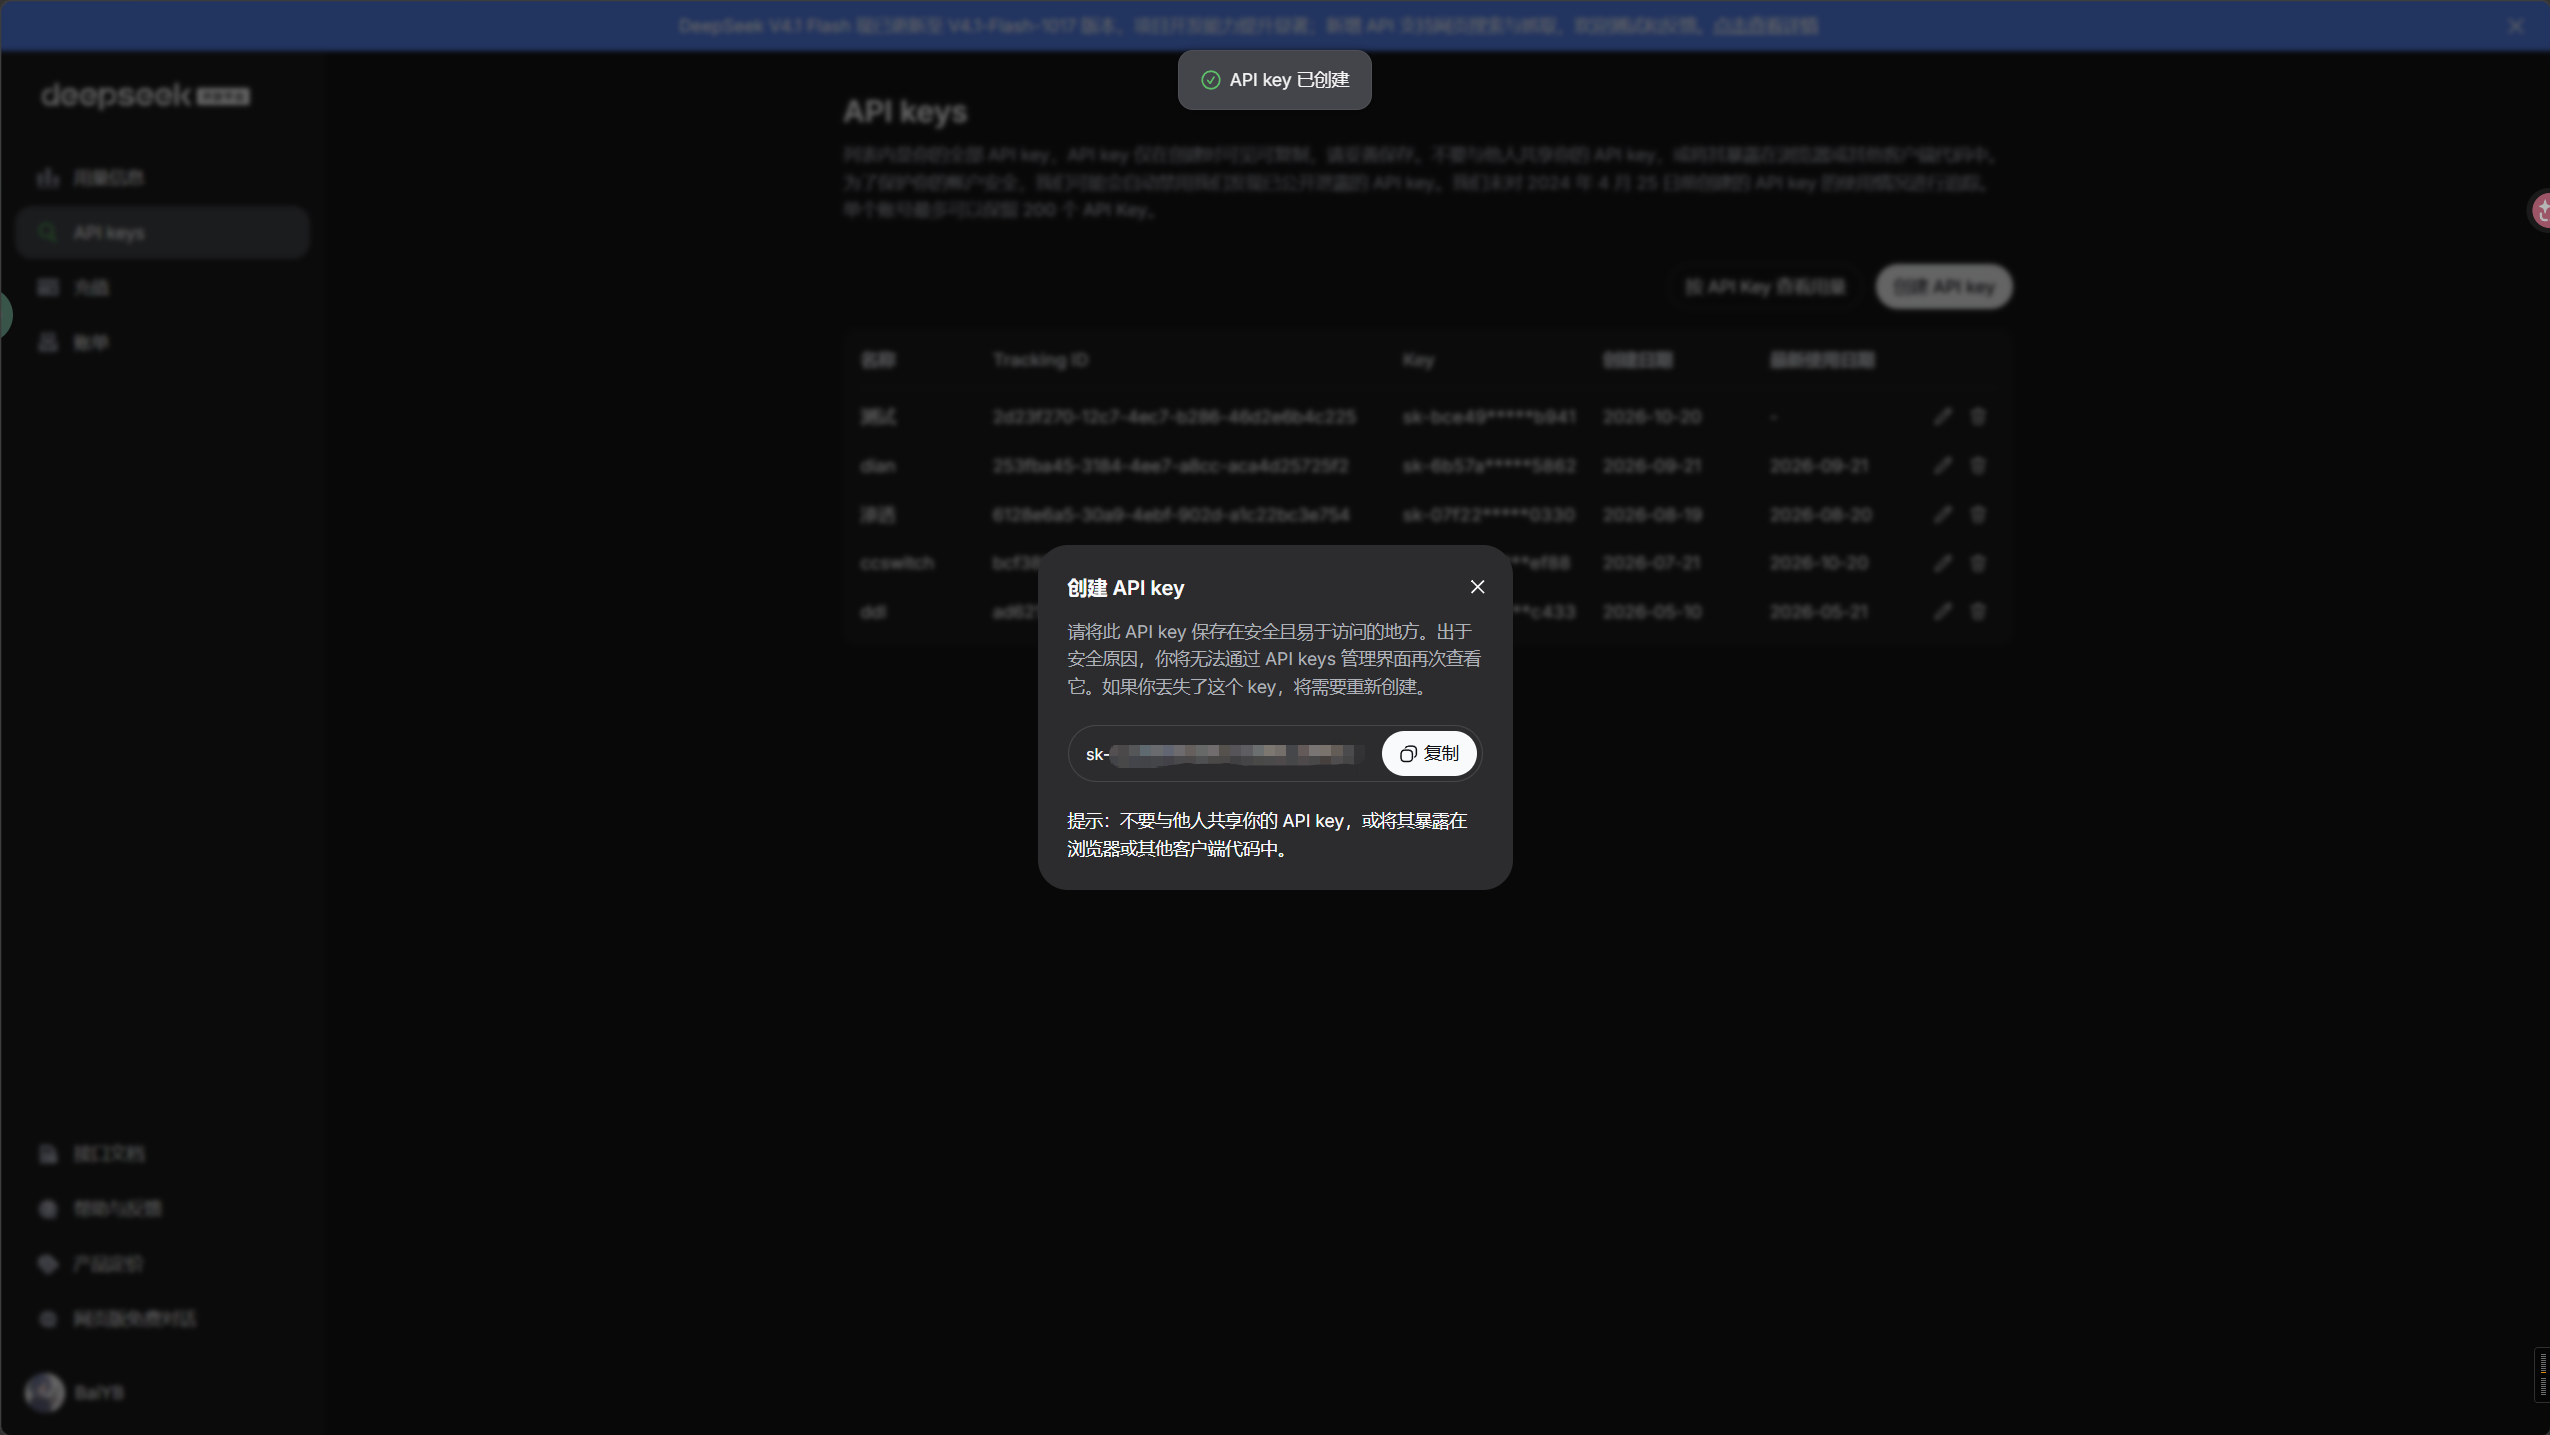Viewport: 2550px width, 1435px height.
Task: Edit the ccswitch API key
Action: pos(1942,563)
